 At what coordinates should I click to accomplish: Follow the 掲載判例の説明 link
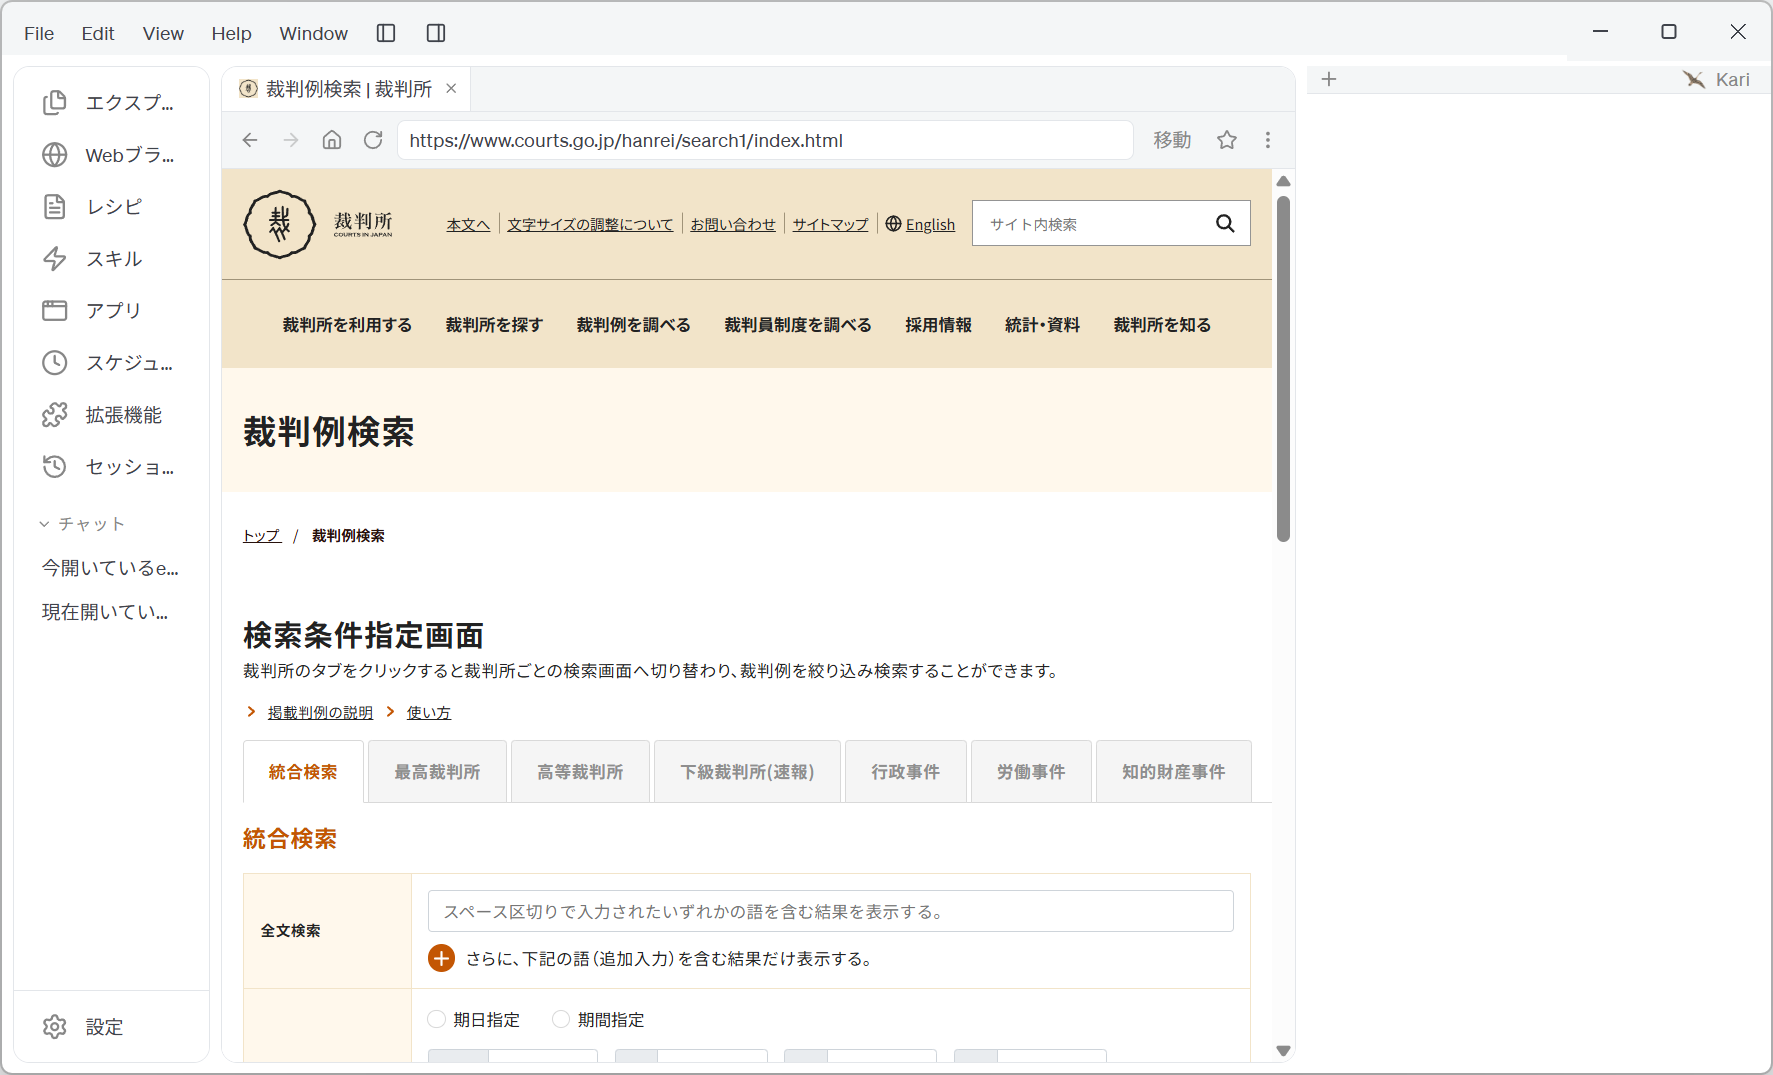pyautogui.click(x=320, y=712)
